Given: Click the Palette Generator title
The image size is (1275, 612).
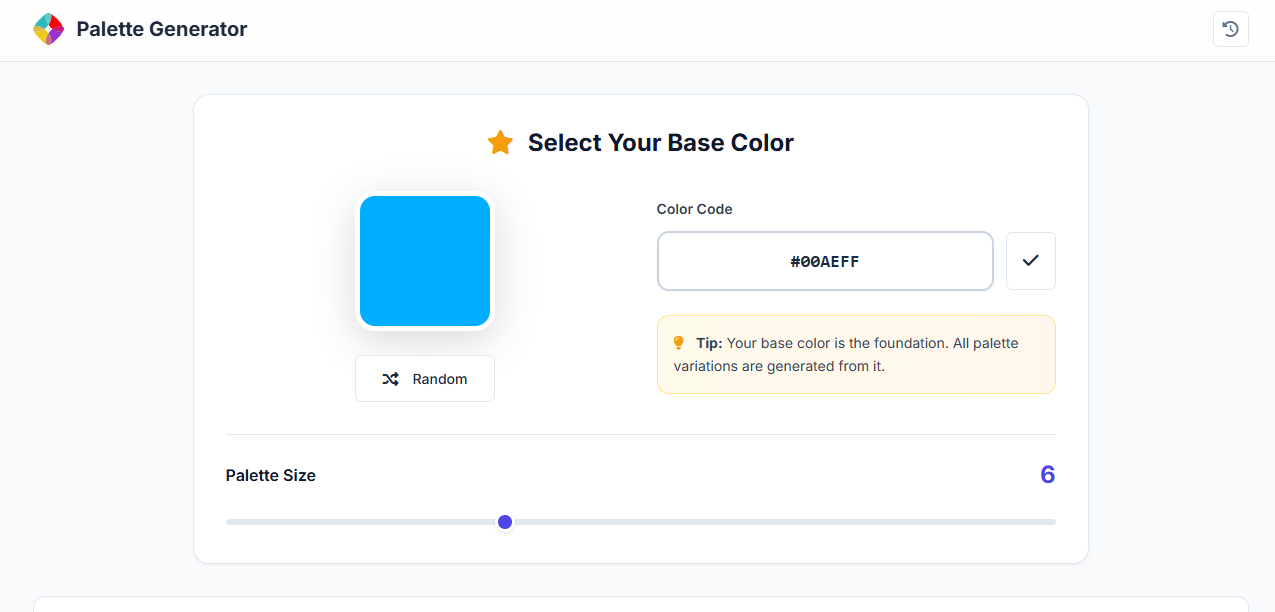Looking at the screenshot, I should pyautogui.click(x=161, y=29).
